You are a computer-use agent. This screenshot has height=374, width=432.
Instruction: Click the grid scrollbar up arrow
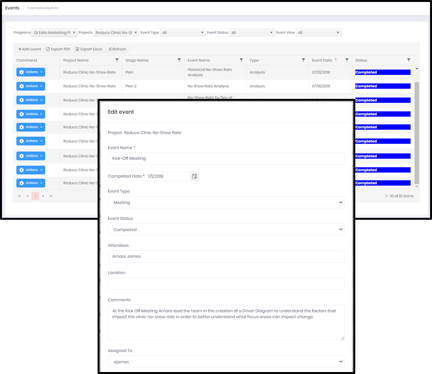(x=417, y=69)
